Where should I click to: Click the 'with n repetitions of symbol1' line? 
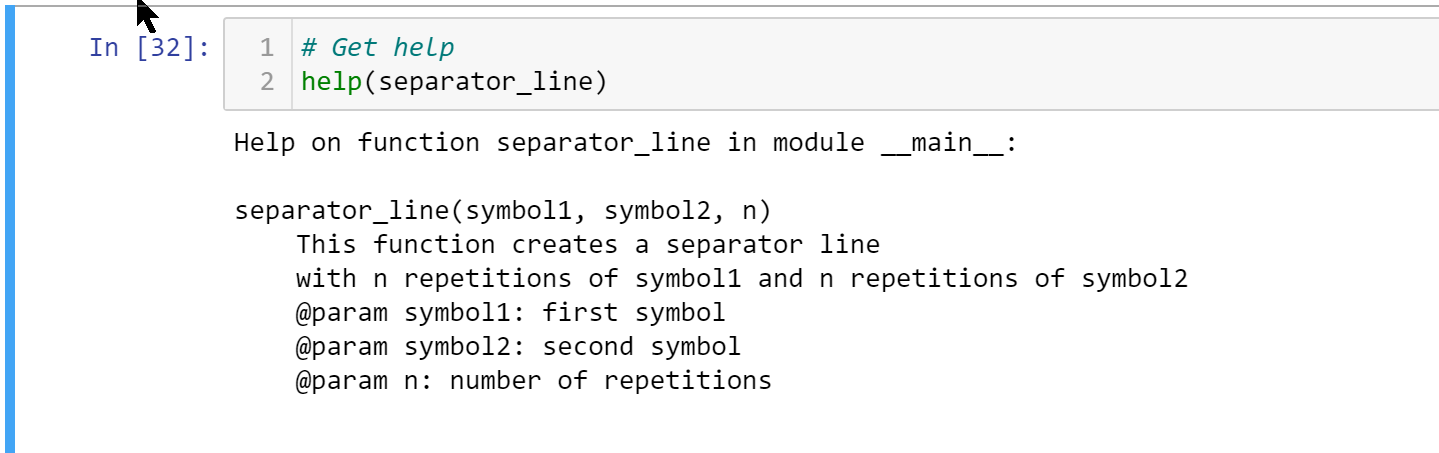point(742,279)
